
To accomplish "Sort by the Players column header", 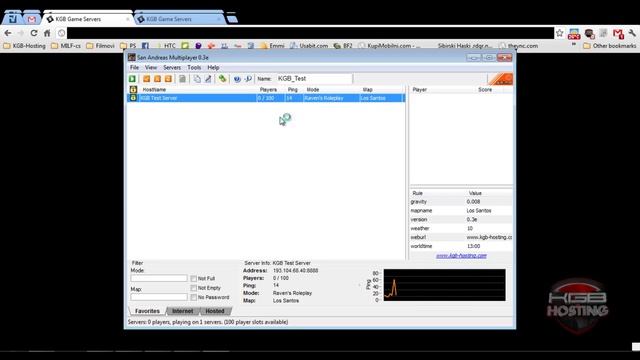I will pyautogui.click(x=271, y=89).
